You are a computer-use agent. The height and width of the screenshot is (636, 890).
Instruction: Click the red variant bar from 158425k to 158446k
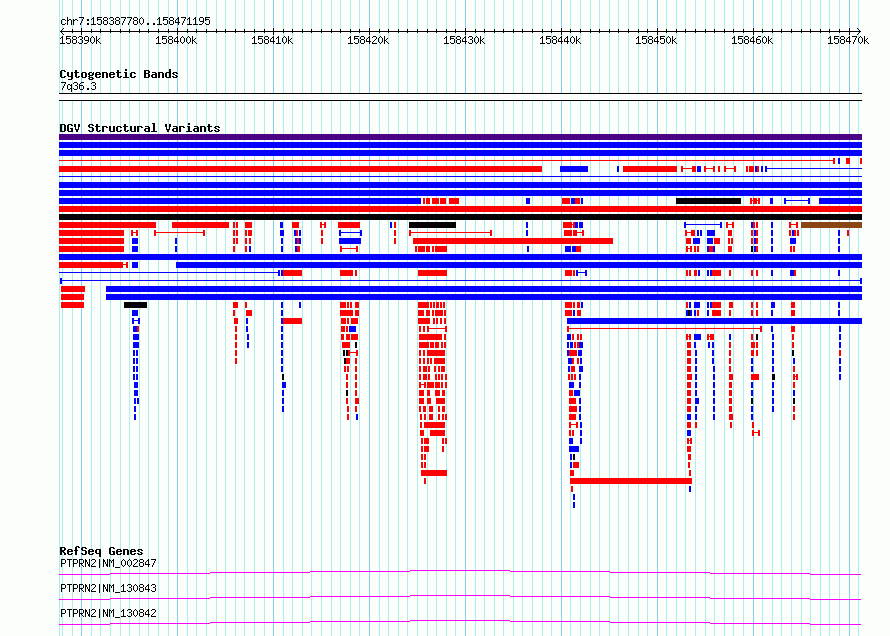click(513, 241)
